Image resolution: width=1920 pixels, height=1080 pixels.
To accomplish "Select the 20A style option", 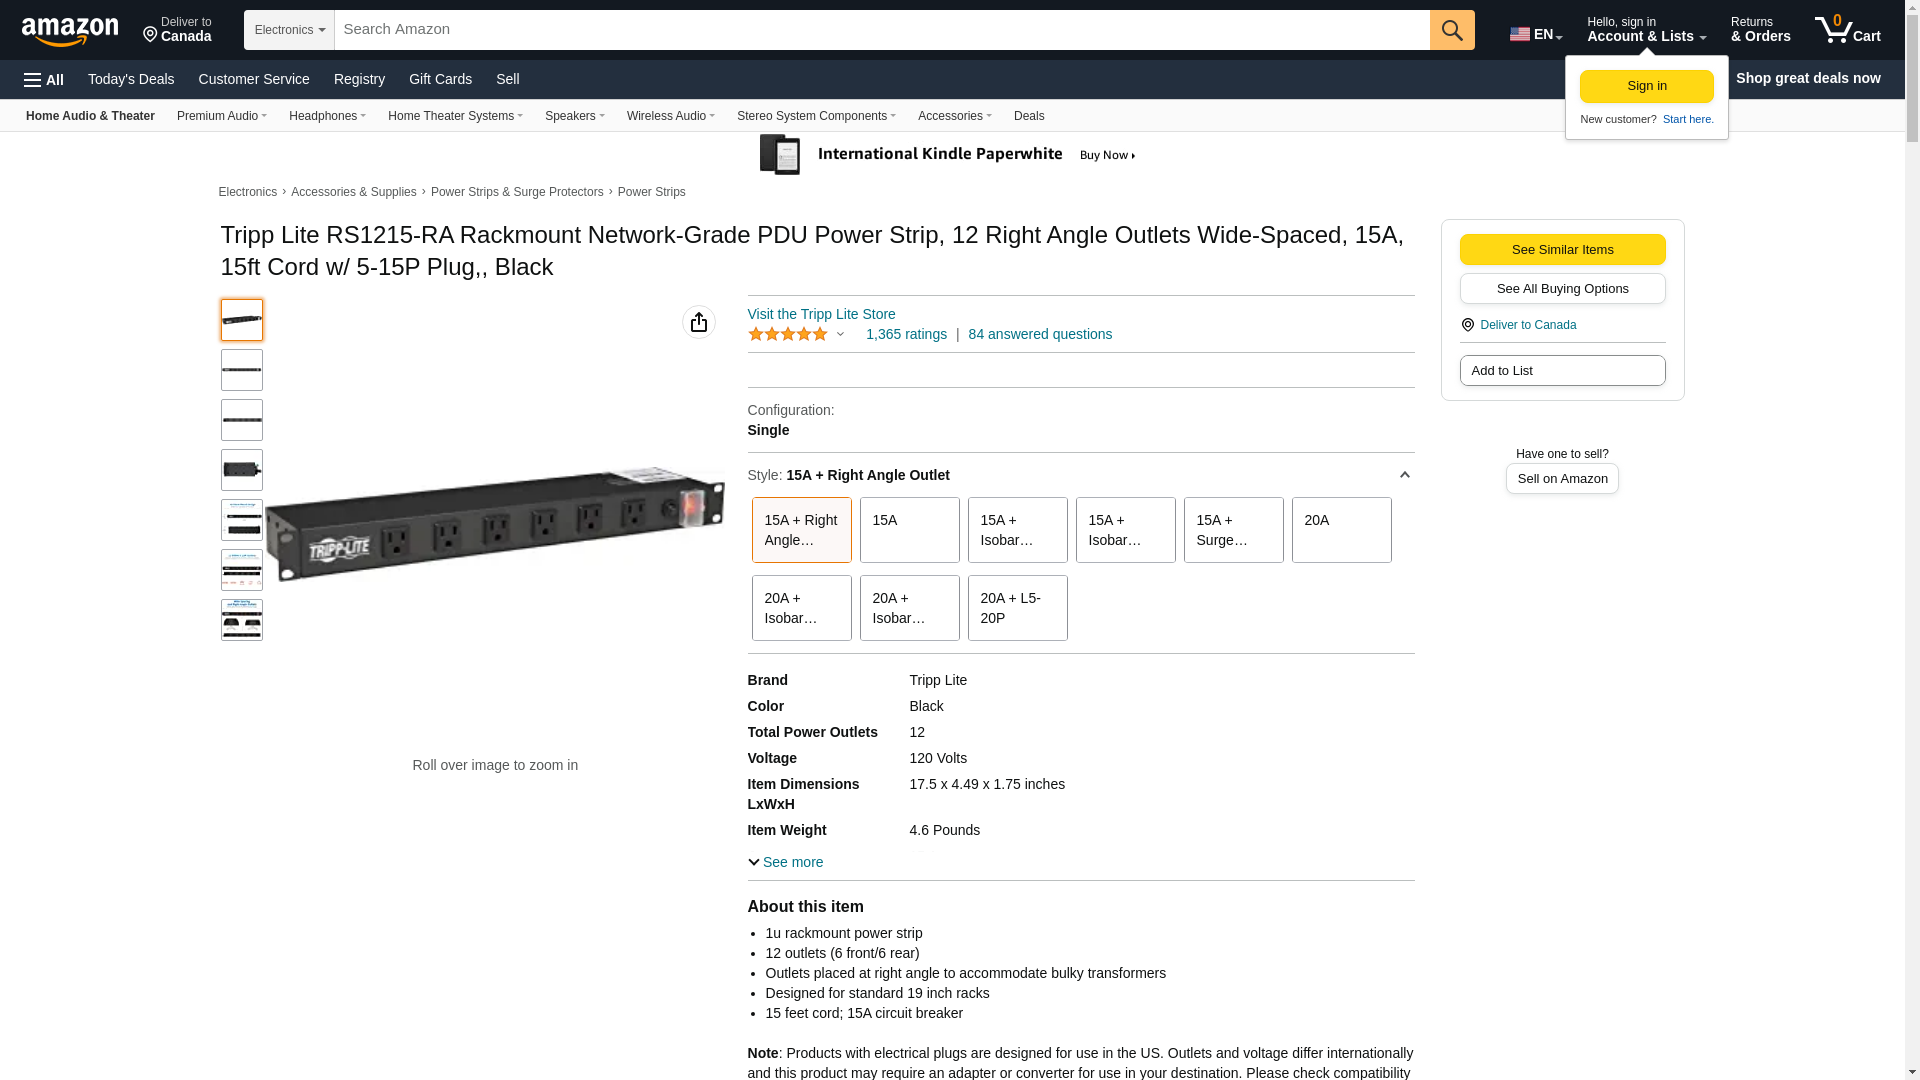I will (x=1341, y=530).
